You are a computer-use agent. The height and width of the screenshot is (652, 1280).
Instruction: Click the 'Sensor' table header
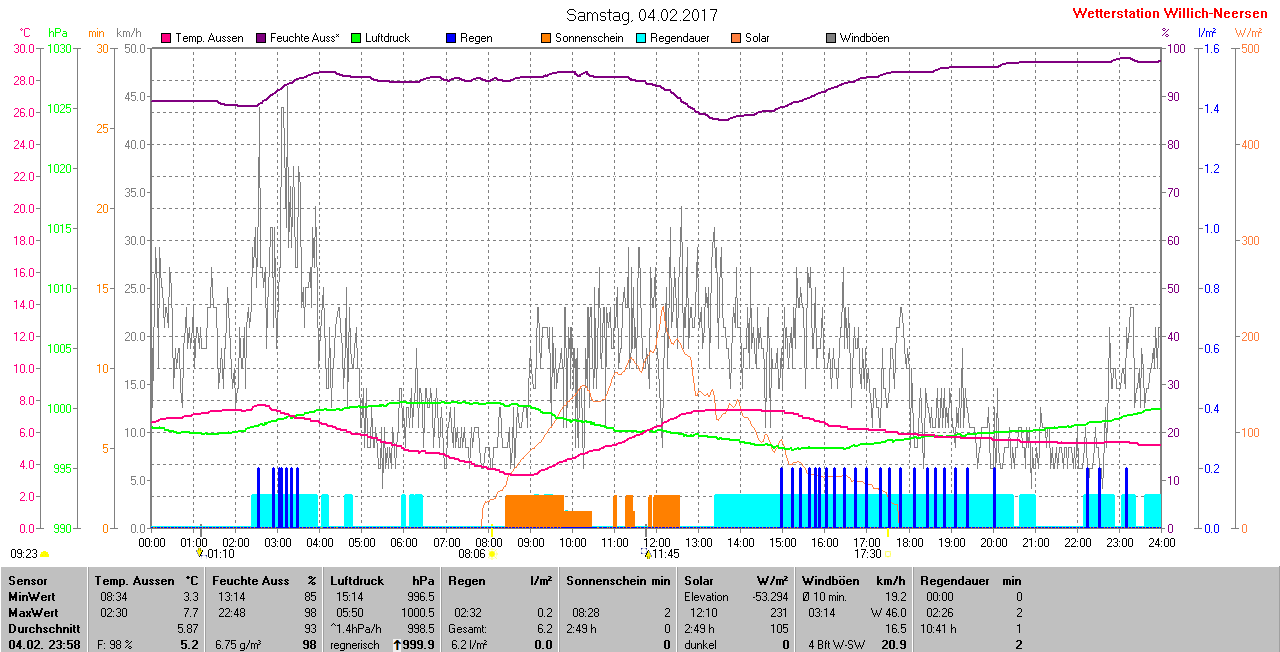pos(27,580)
